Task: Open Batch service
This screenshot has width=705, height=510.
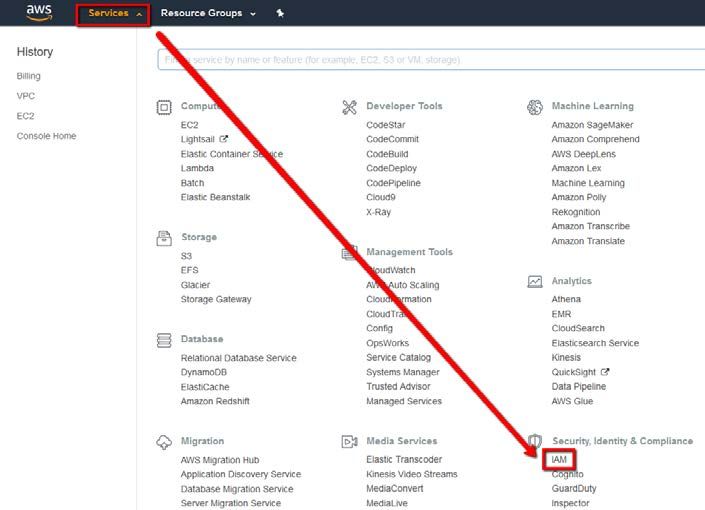Action: (x=192, y=183)
